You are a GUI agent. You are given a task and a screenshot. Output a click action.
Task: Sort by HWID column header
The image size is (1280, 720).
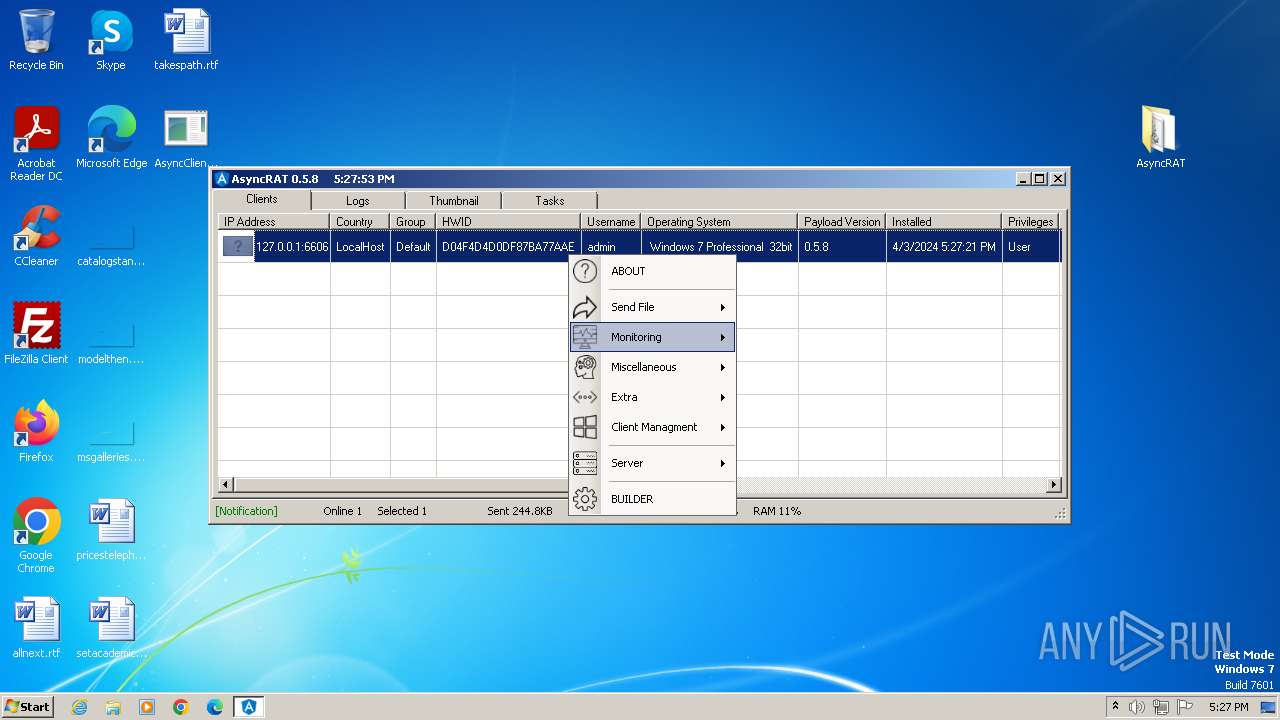coord(508,221)
